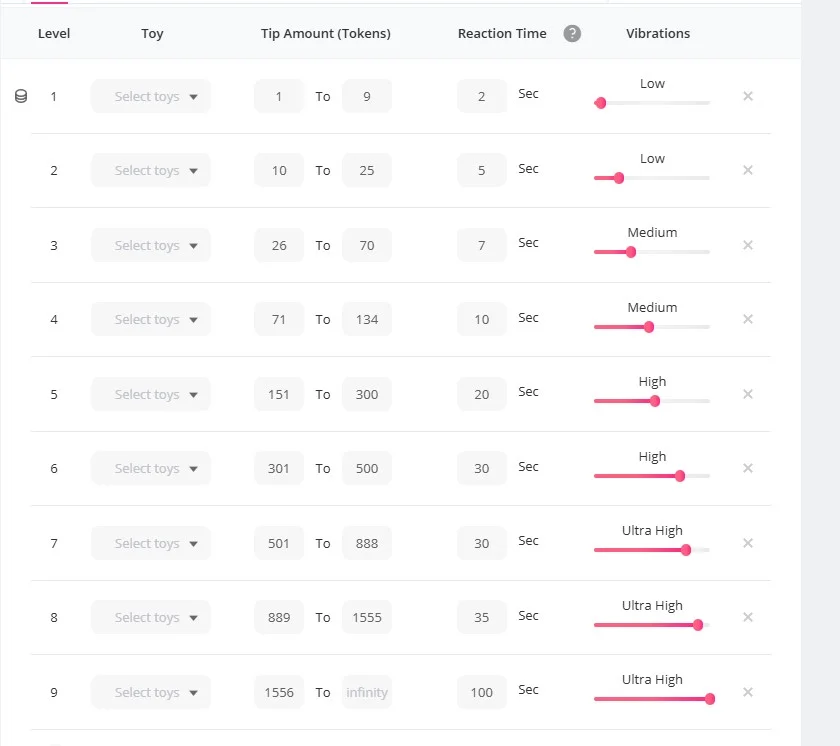The image size is (840, 746).
Task: Delete level 2 row via X icon
Action: pos(748,170)
